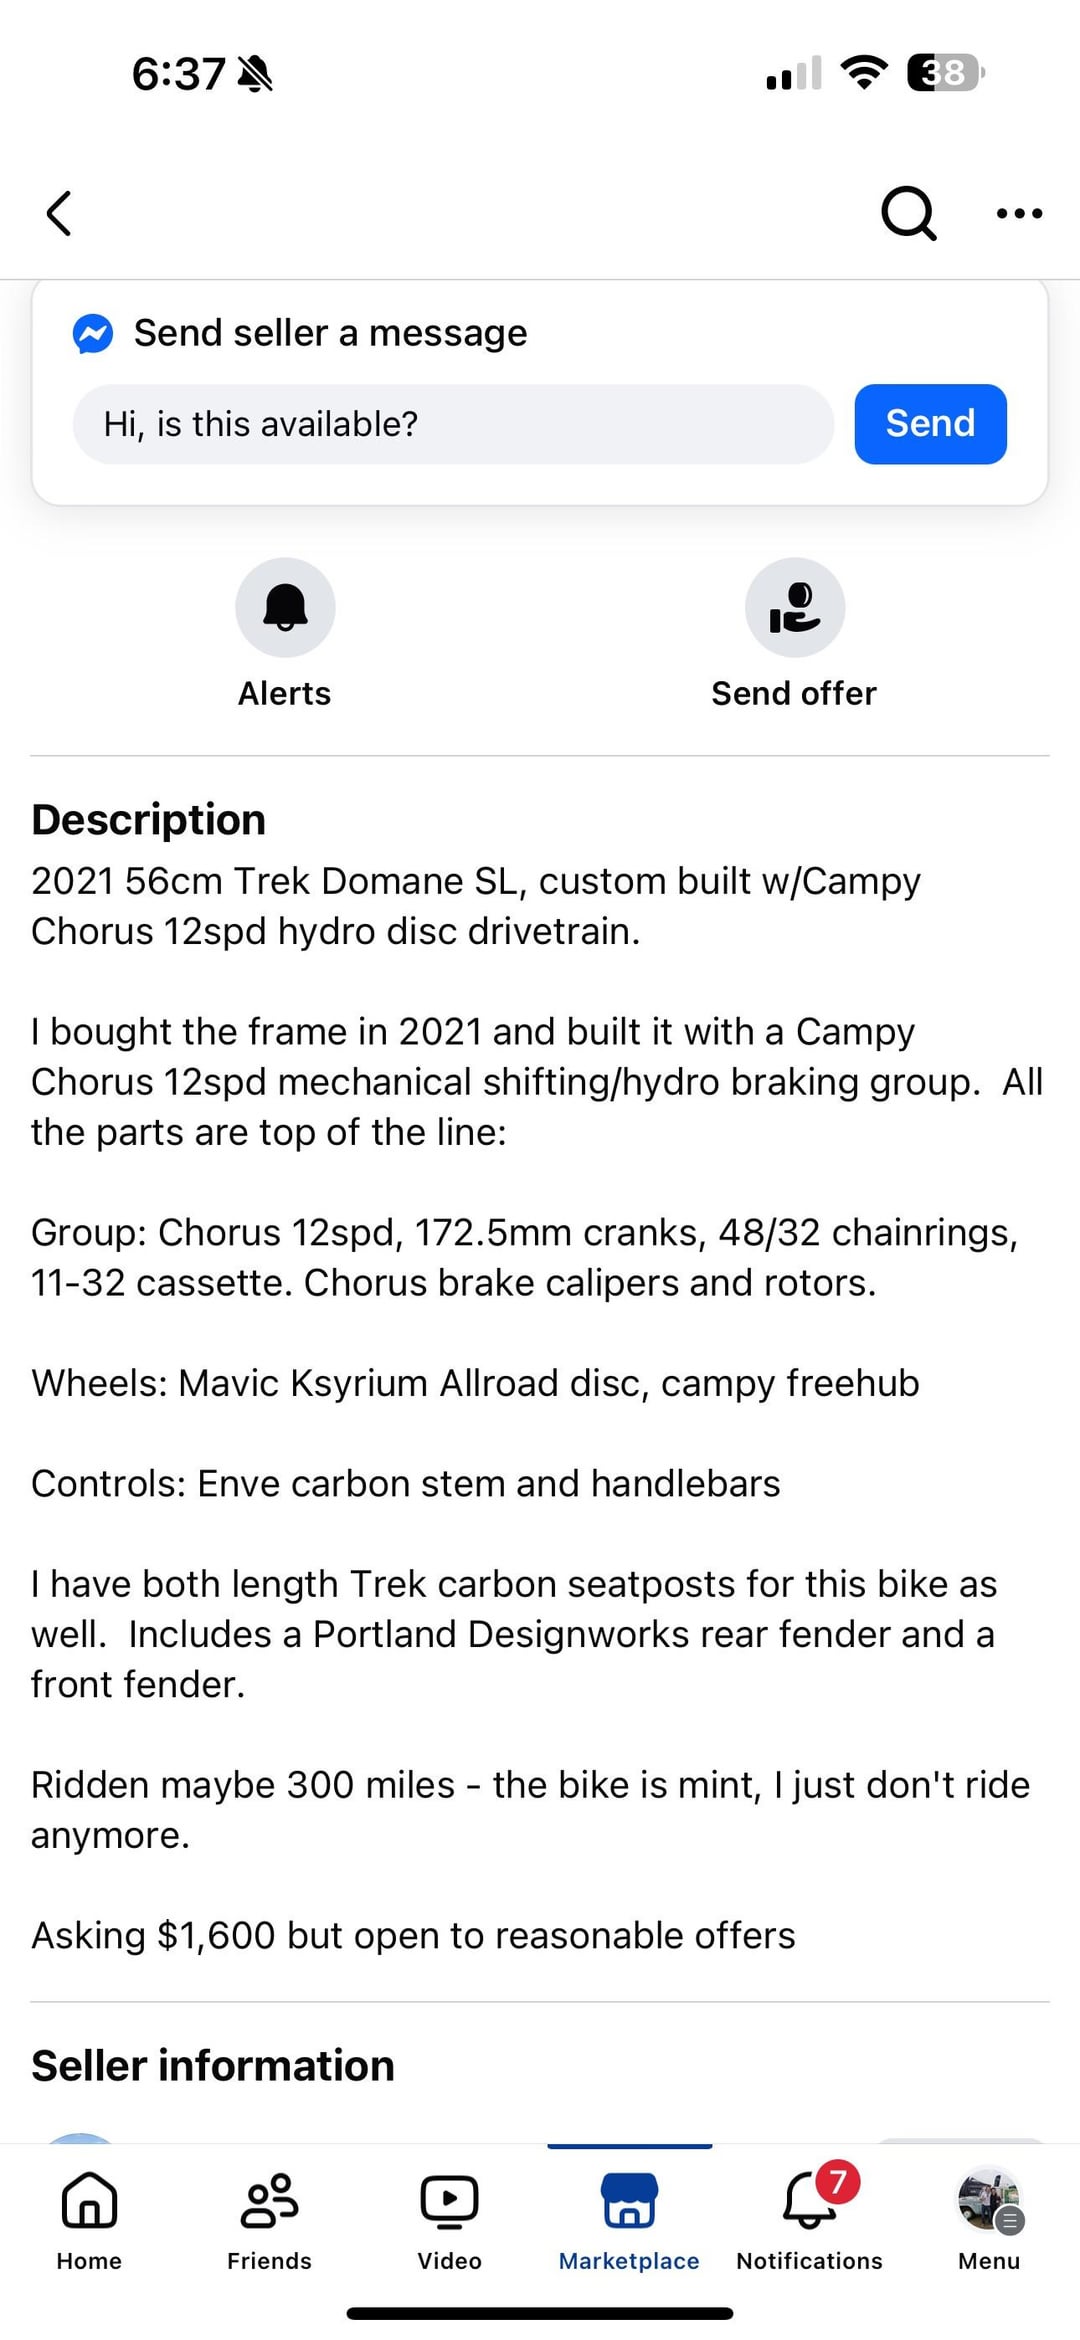The image size is (1080, 2340).
Task: Open the three-dot more options menu
Action: click(x=1019, y=213)
